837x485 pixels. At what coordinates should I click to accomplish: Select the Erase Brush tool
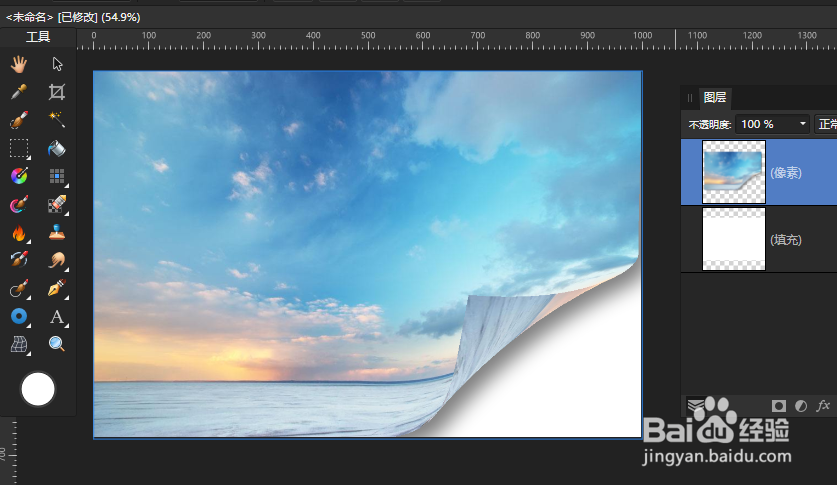pos(57,204)
